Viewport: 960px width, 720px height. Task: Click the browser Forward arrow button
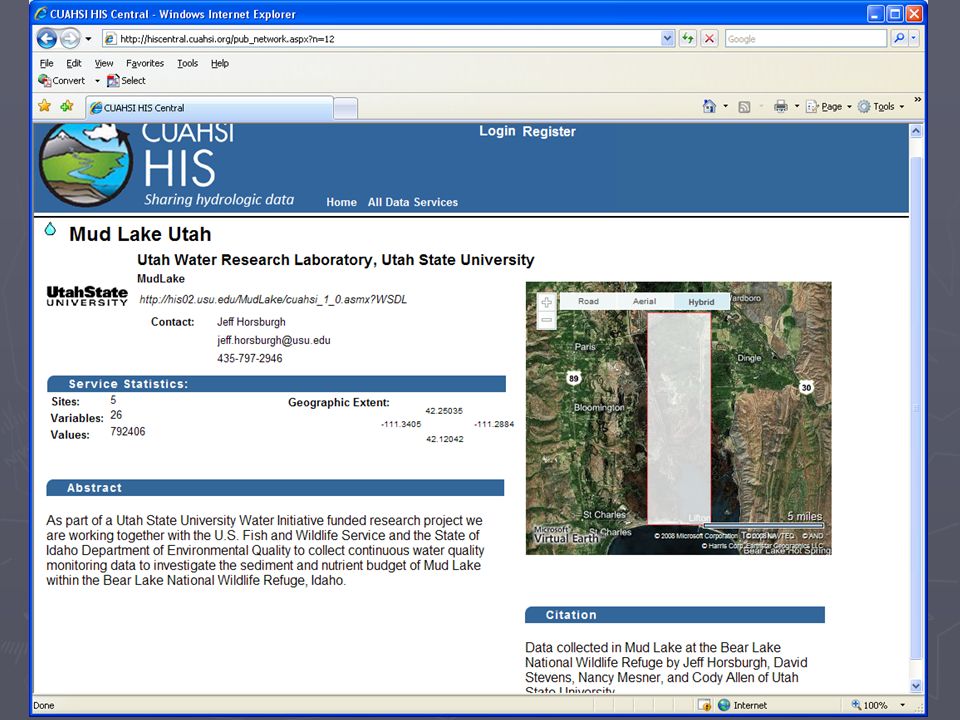pos(70,39)
